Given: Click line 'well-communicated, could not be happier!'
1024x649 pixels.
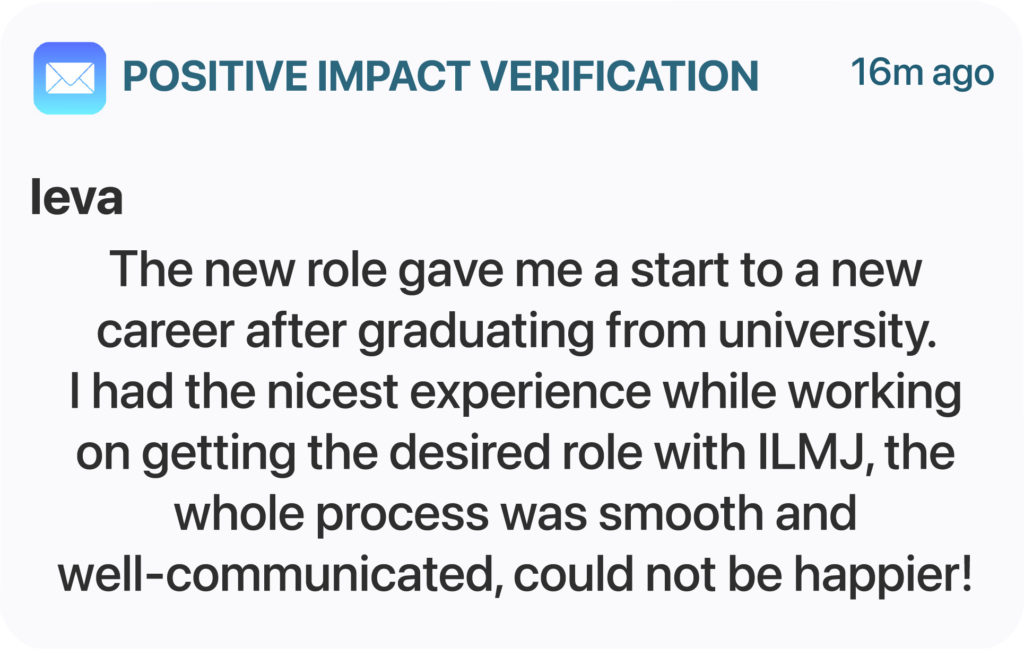Looking at the screenshot, I should tap(515, 575).
